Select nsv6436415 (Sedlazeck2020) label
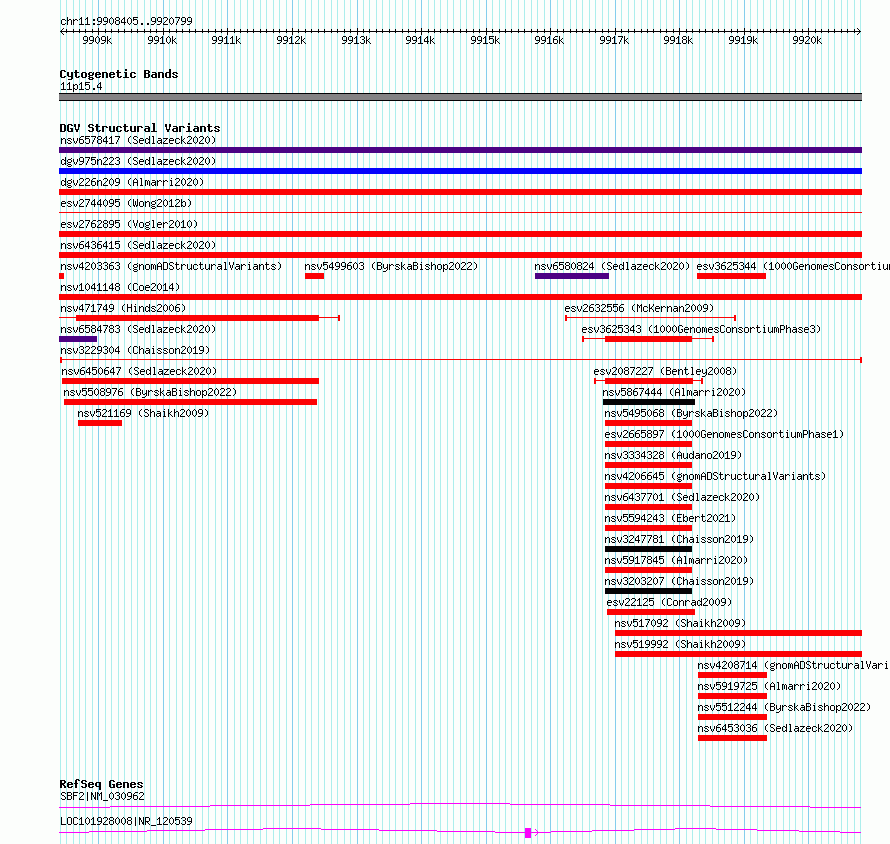 click(x=138, y=245)
